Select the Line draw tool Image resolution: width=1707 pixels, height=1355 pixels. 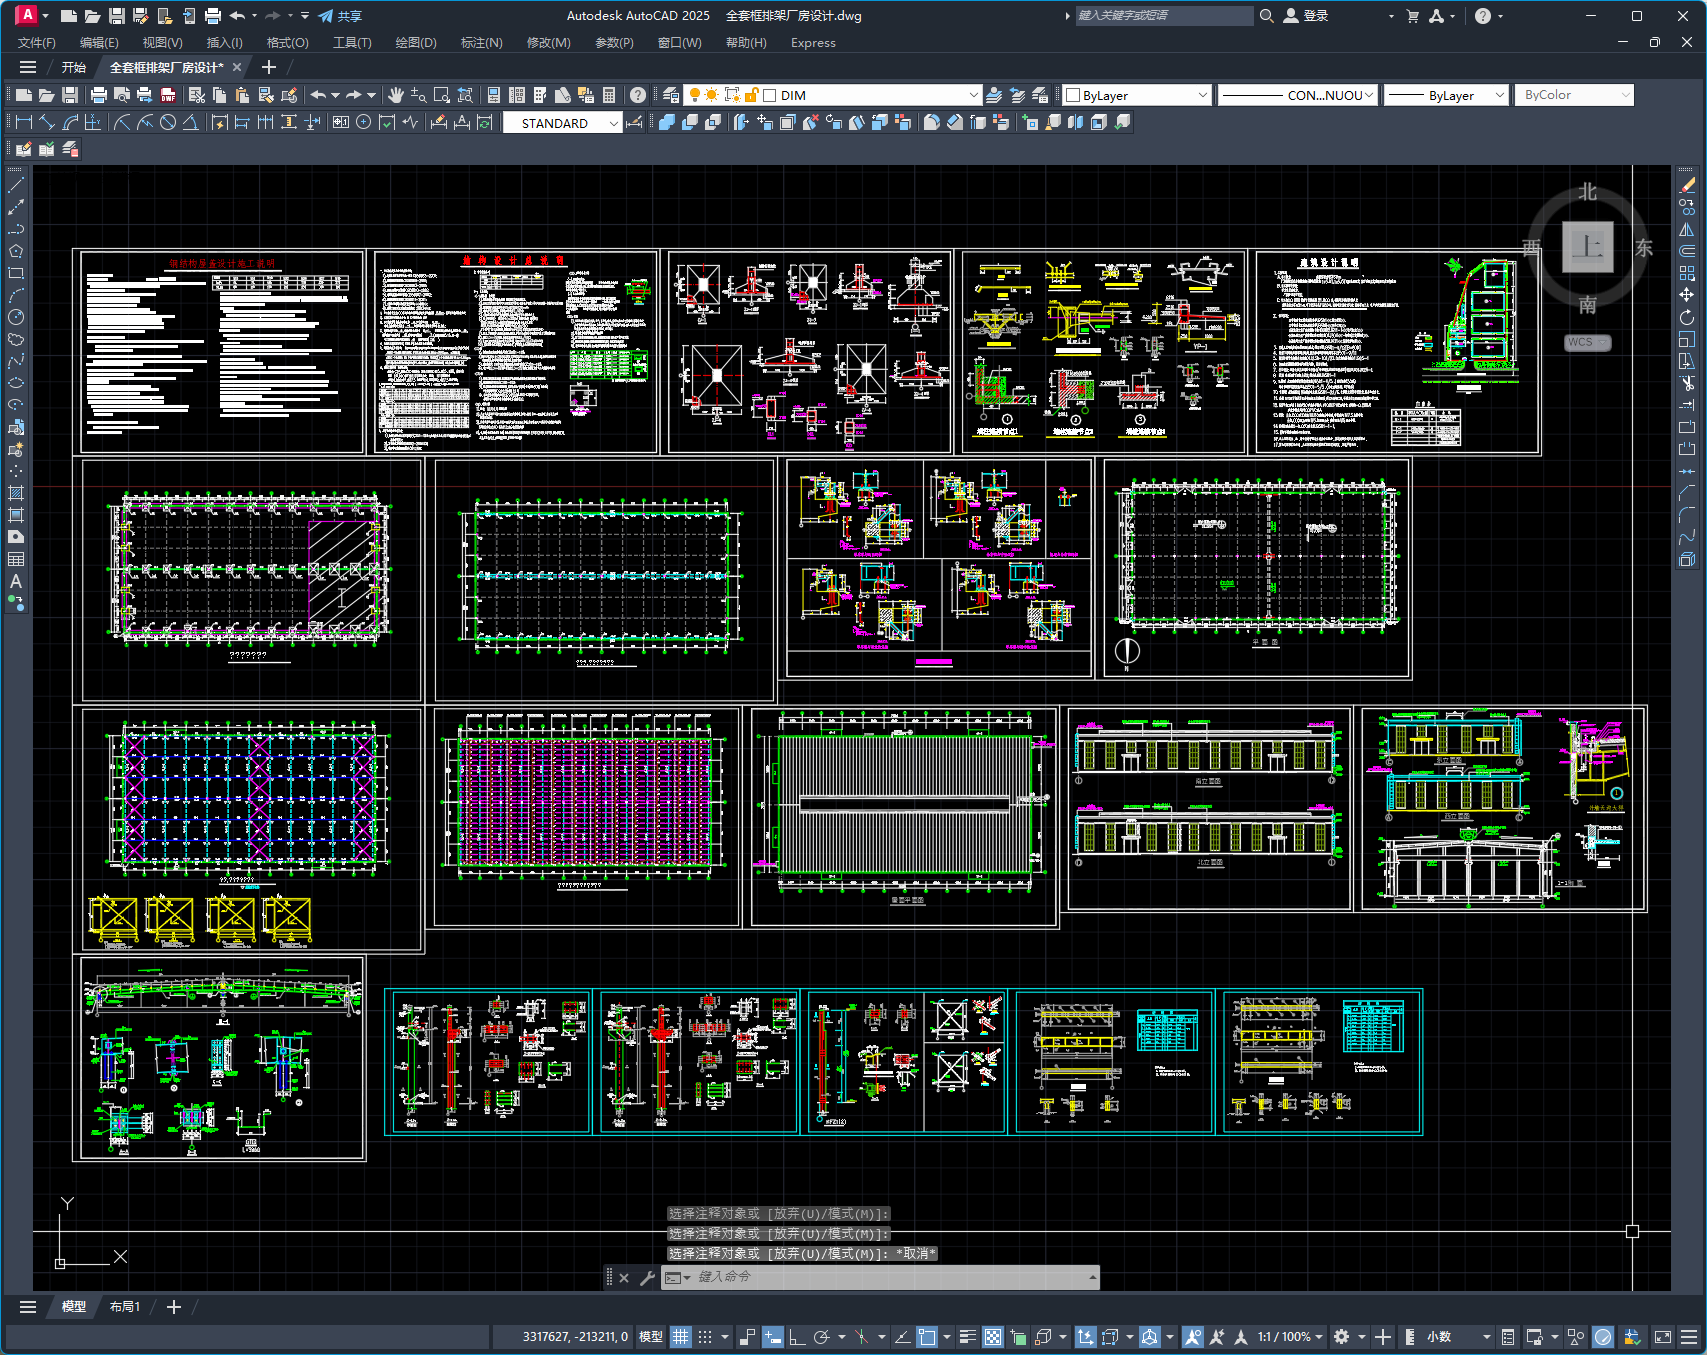16,185
